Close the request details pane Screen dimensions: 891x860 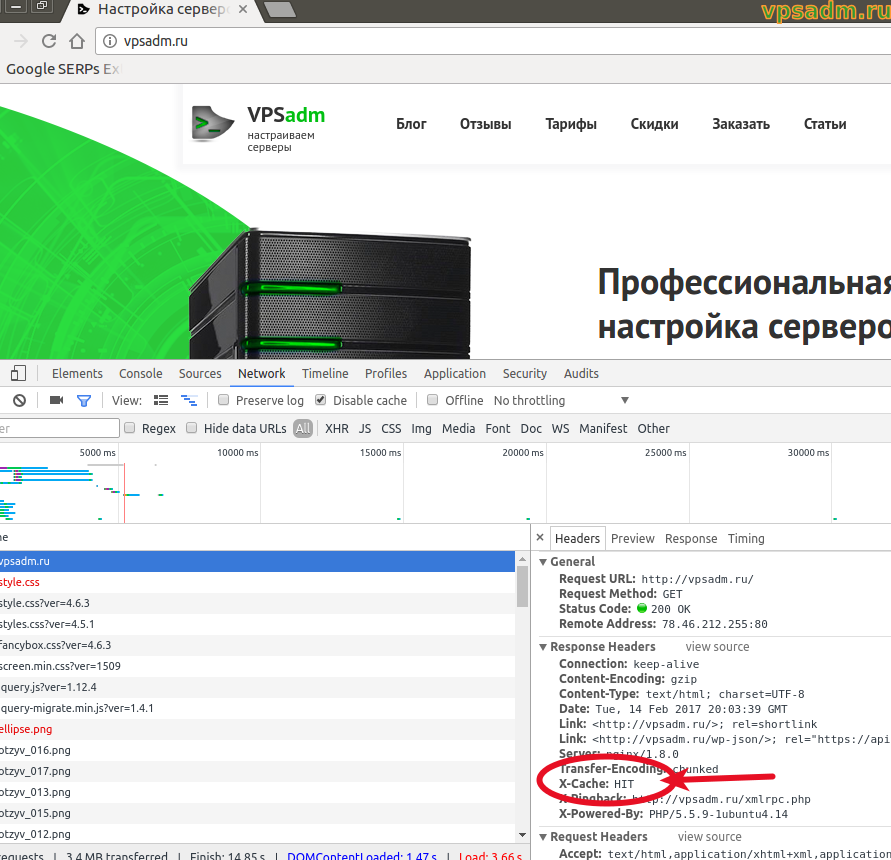tap(540, 537)
